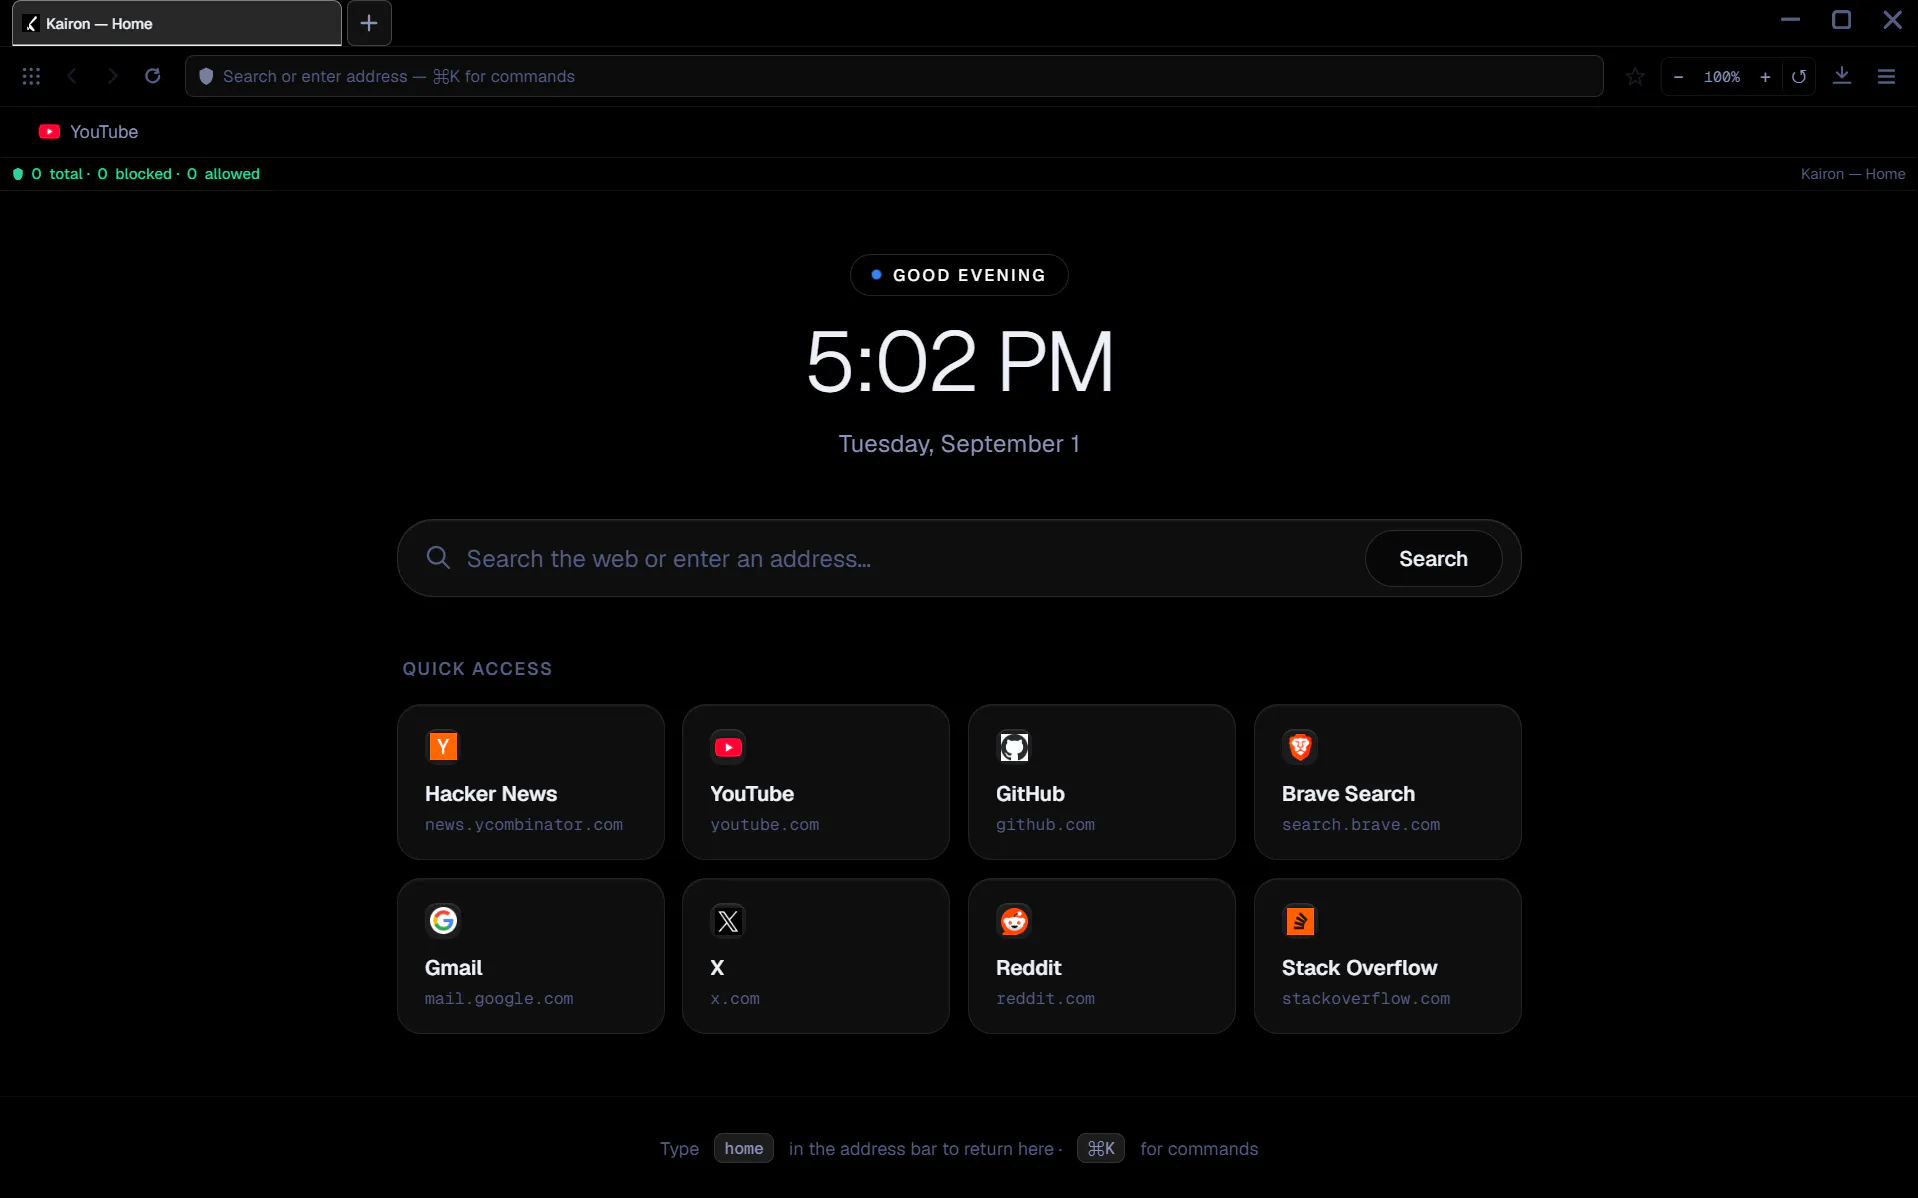The height and width of the screenshot is (1198, 1918).
Task: Click the '0 total' tracker count
Action: click(x=57, y=174)
